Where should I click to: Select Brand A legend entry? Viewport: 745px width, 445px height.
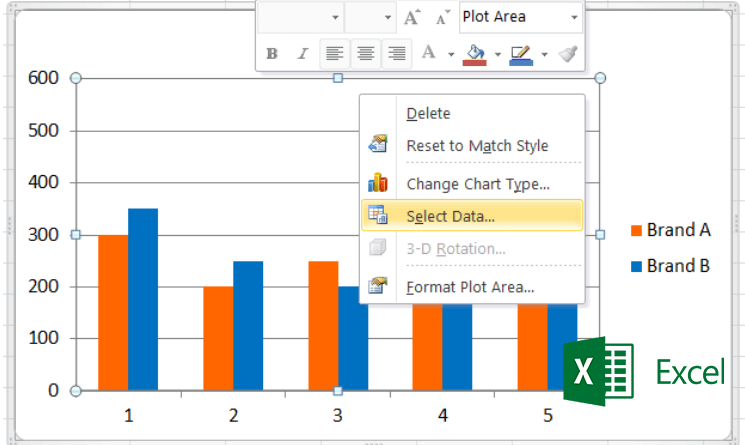click(x=670, y=230)
